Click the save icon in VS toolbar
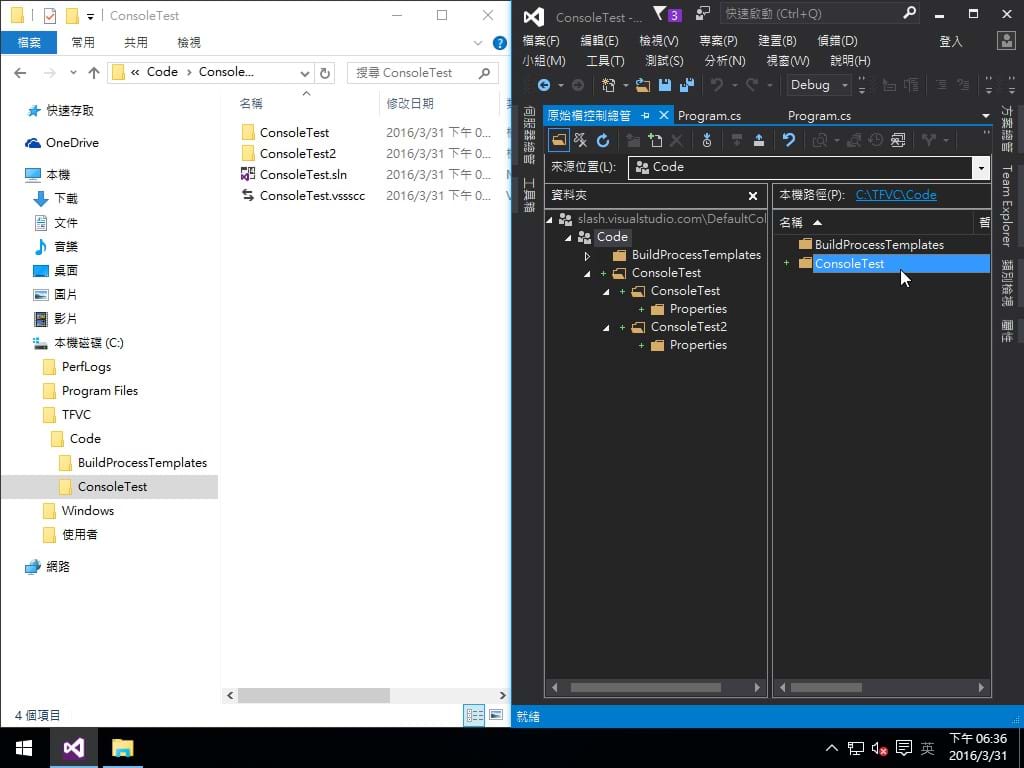Viewport: 1024px width, 768px height. [x=665, y=85]
